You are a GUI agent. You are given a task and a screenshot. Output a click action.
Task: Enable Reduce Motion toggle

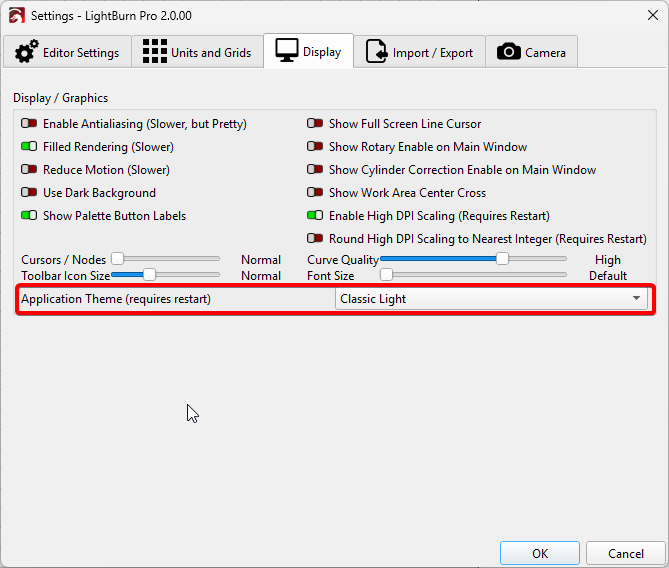pos(29,169)
